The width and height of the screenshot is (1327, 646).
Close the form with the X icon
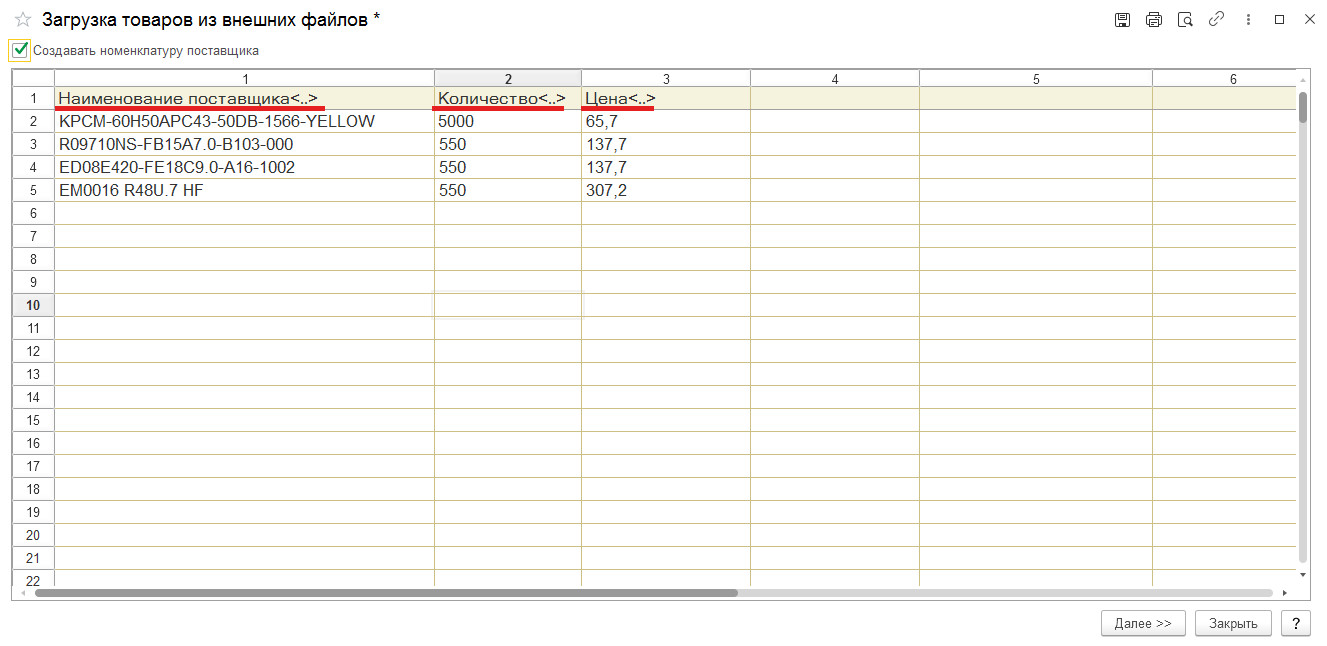[1309, 20]
